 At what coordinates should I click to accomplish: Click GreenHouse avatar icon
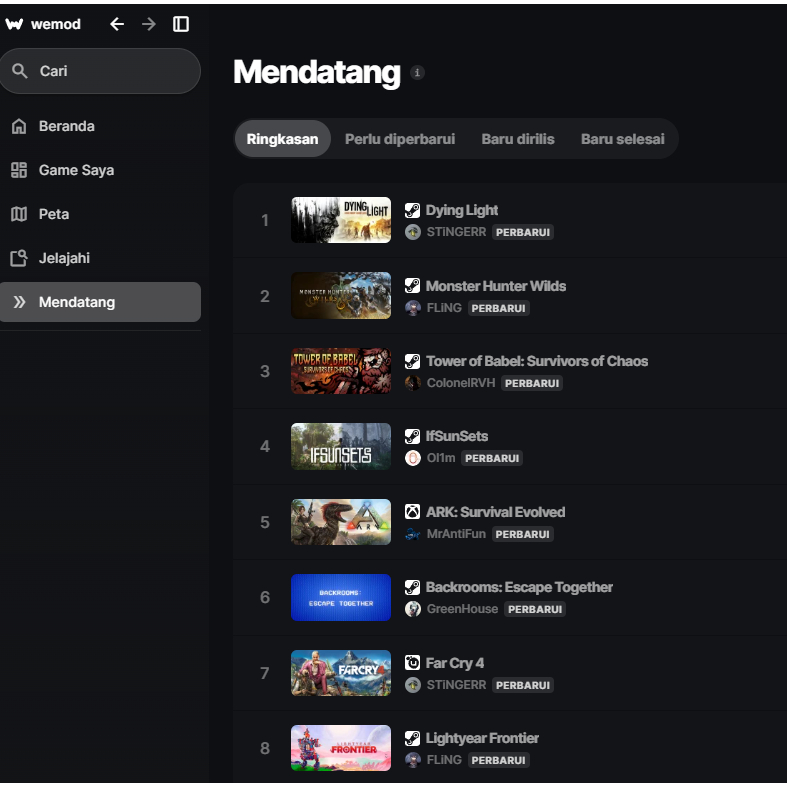pos(413,609)
